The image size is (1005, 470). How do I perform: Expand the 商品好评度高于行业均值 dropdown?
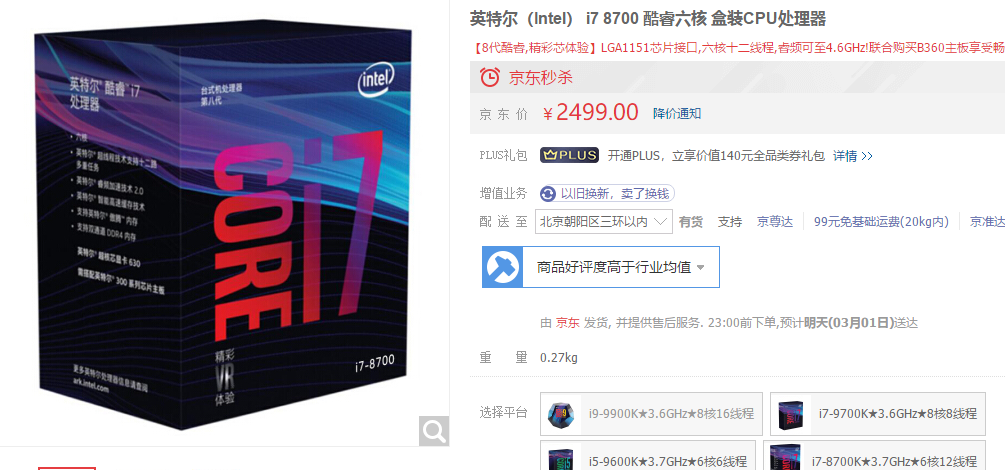tap(601, 267)
